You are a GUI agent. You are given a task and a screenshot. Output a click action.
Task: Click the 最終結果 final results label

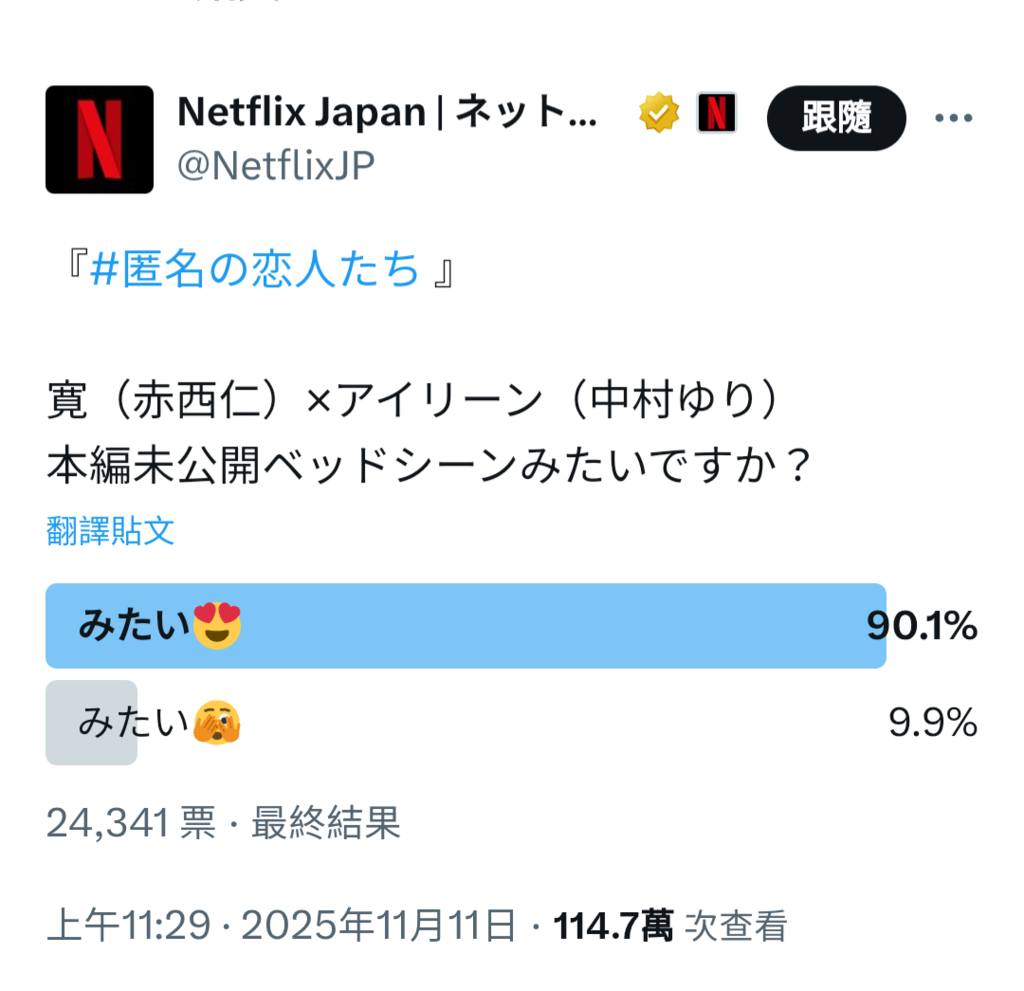(x=325, y=823)
